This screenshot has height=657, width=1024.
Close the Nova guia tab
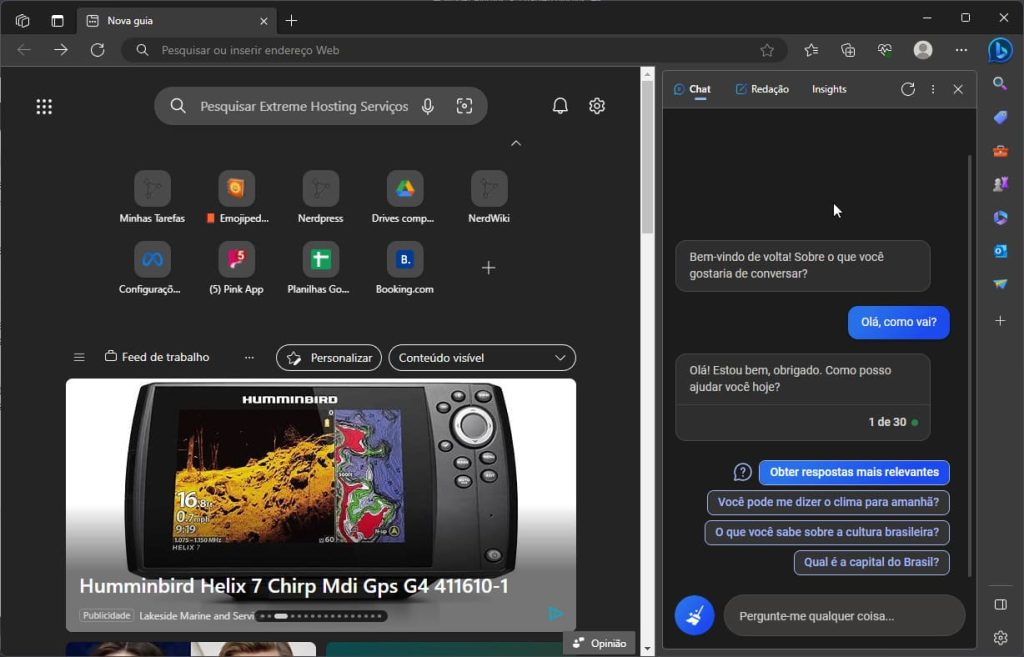click(x=264, y=21)
